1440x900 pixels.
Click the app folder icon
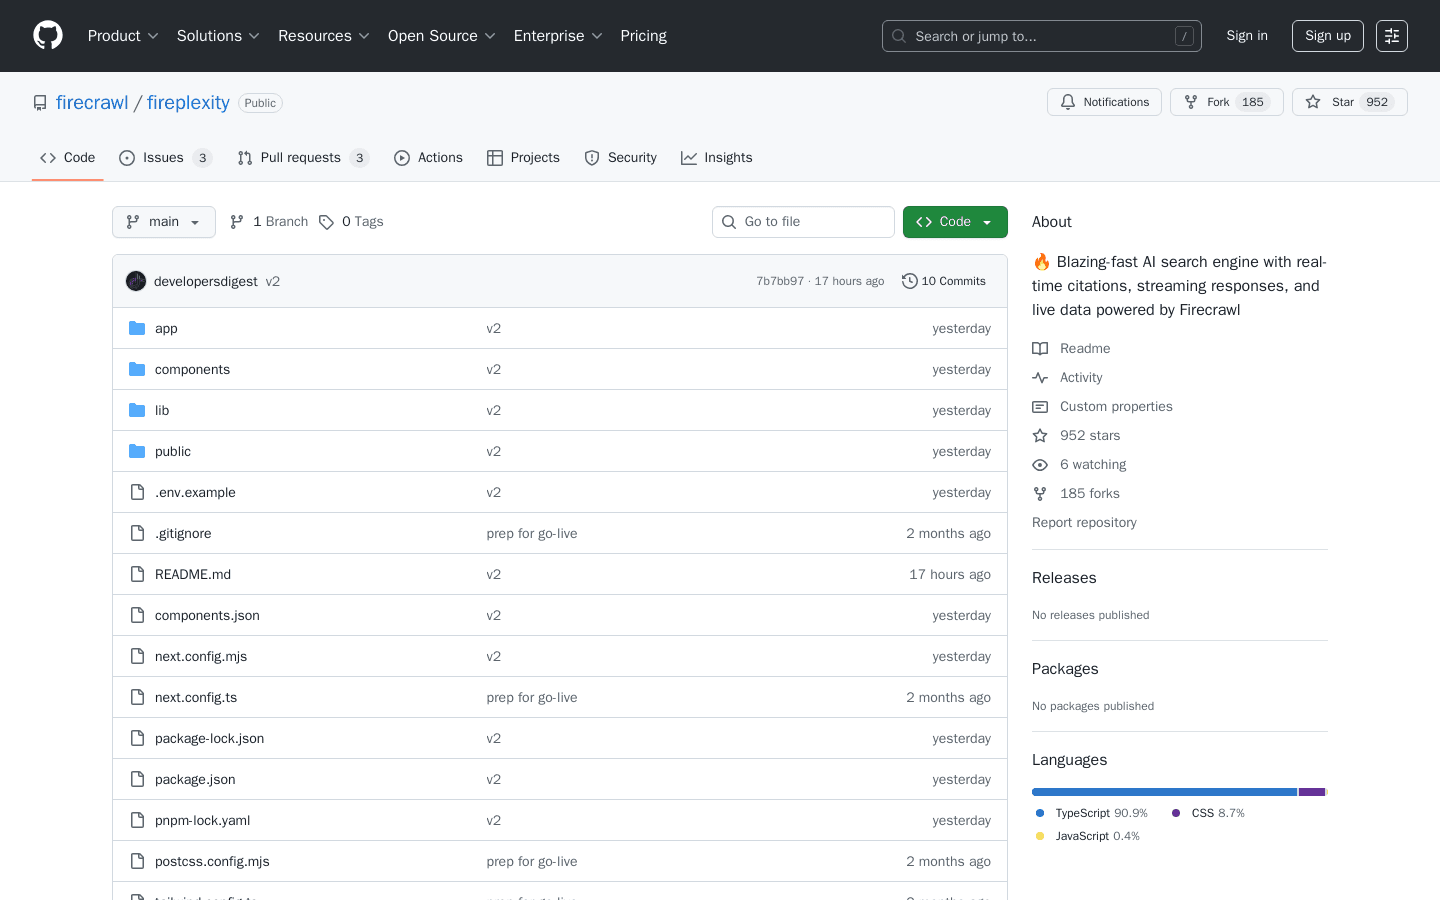coord(136,328)
